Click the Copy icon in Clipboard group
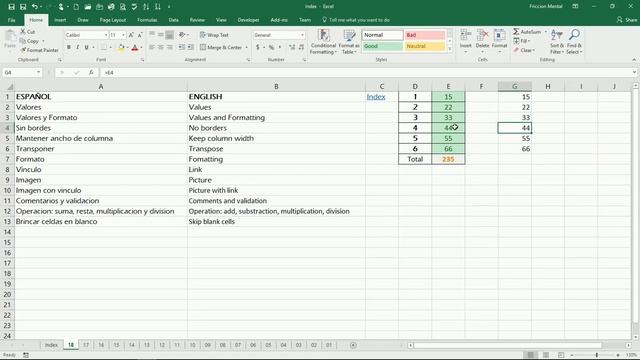Screen dimensions: 640x360 [x=23, y=41]
